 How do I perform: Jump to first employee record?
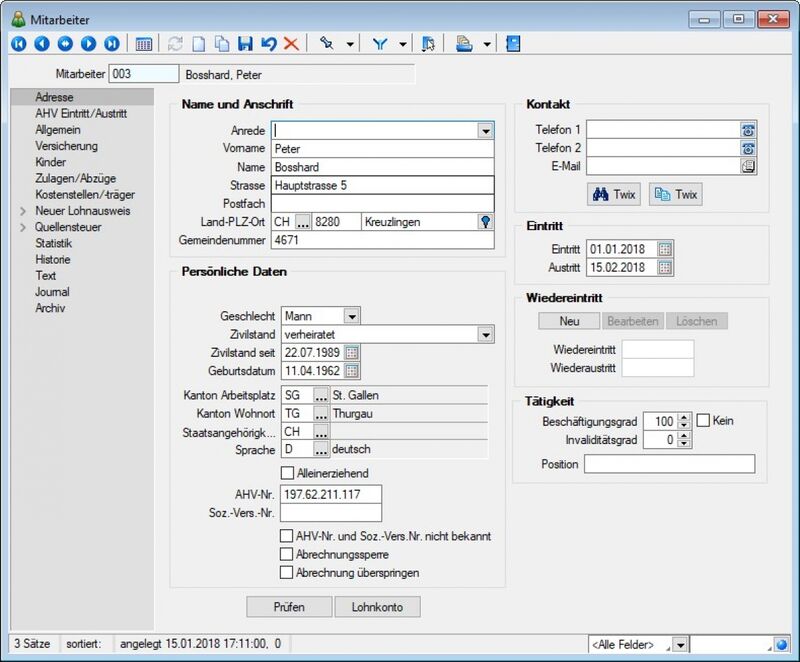[18, 44]
